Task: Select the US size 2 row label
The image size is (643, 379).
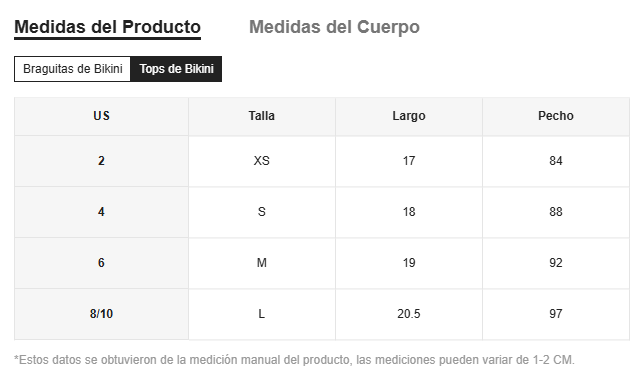Action: pyautogui.click(x=101, y=161)
